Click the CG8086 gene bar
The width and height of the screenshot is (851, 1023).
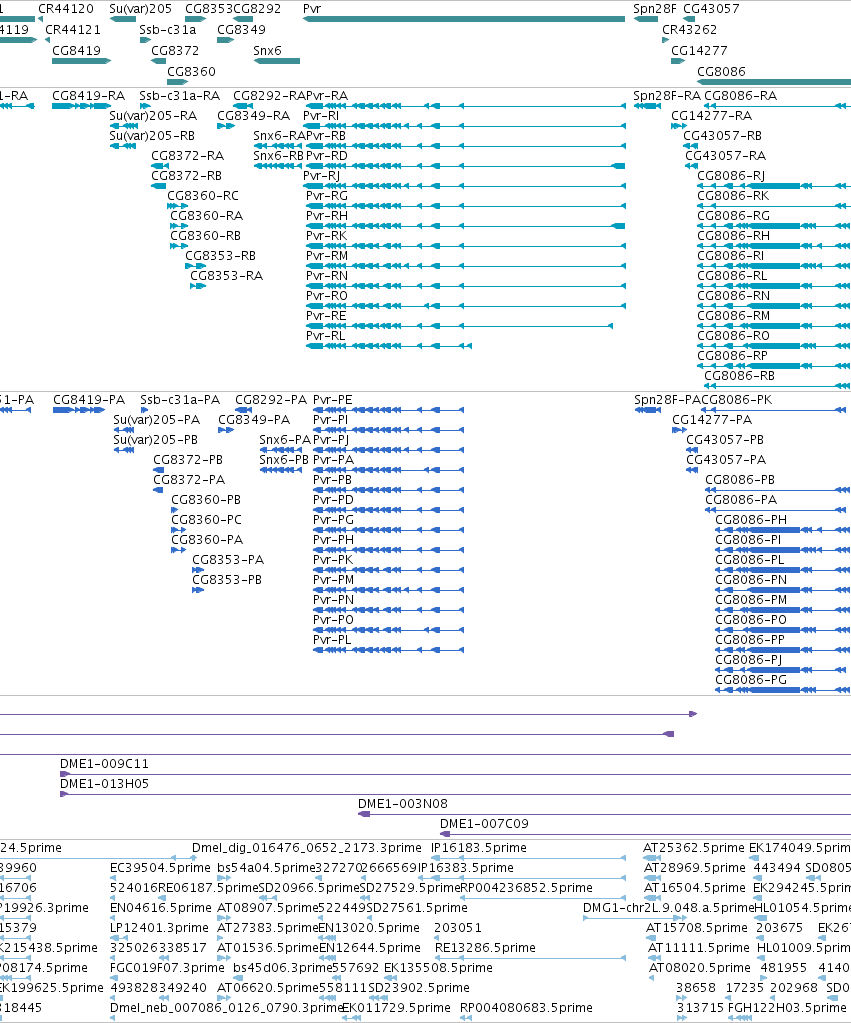pyautogui.click(x=774, y=82)
